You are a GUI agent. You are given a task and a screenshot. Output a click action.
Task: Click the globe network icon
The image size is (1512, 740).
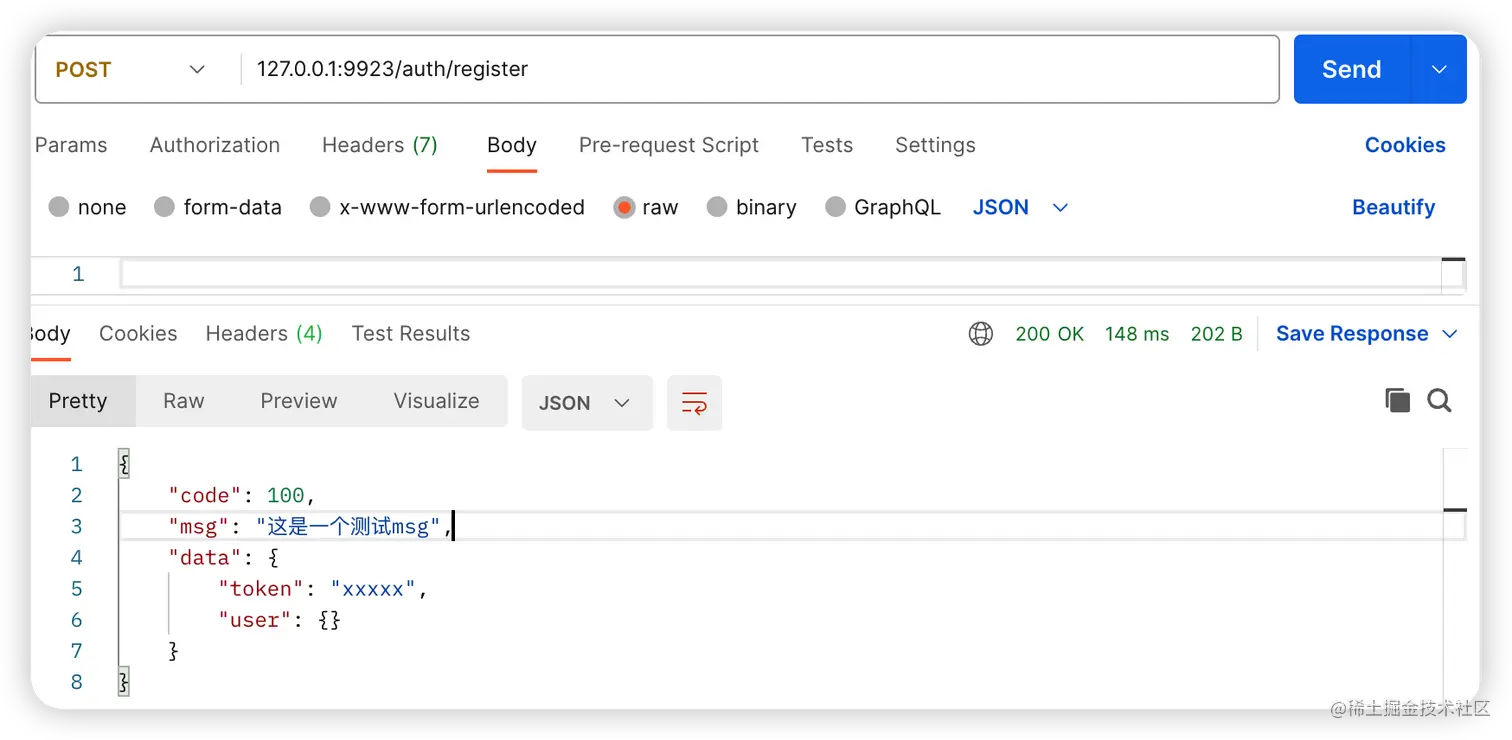tap(980, 334)
